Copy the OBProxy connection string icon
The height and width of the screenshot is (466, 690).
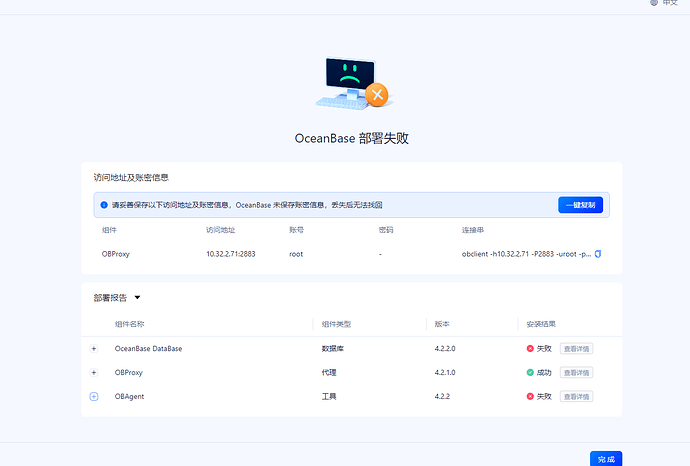598,254
